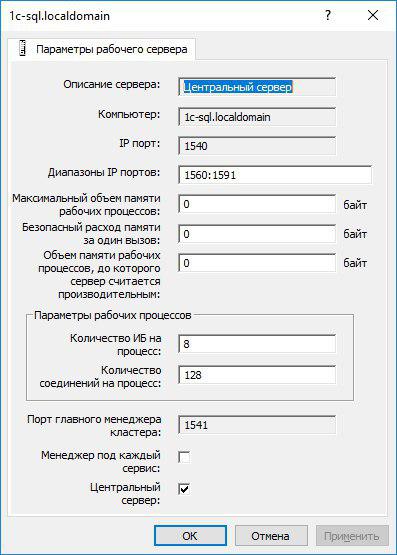
Task: Click the OK button
Action: (x=190, y=536)
